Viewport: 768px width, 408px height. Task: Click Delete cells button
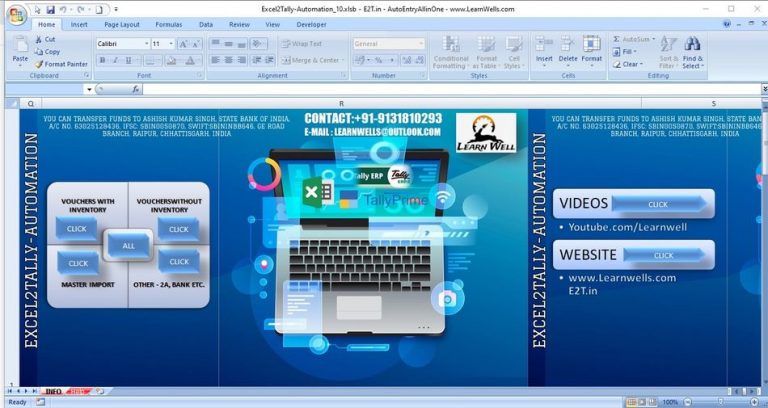(568, 52)
